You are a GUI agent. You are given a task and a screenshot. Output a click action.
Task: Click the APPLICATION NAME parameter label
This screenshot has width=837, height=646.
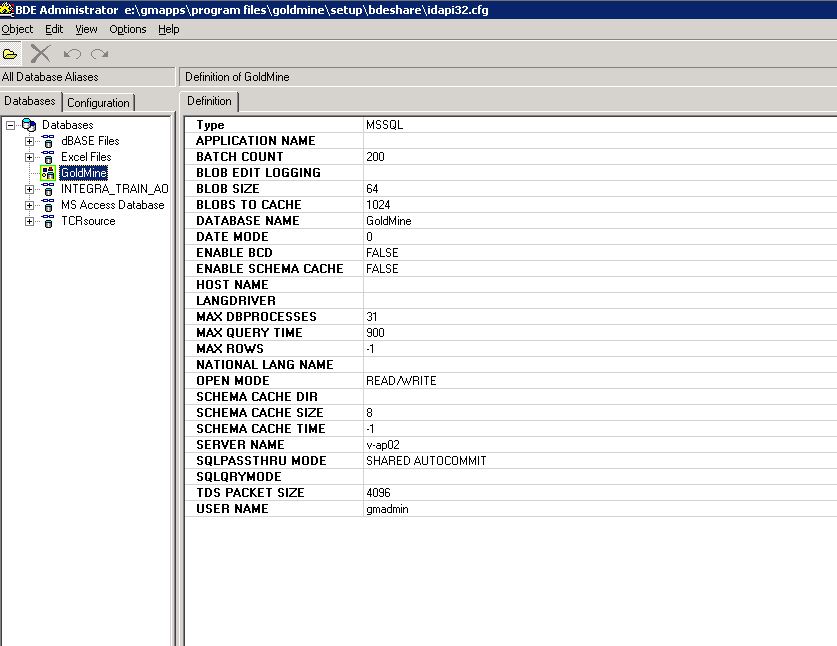pos(256,140)
